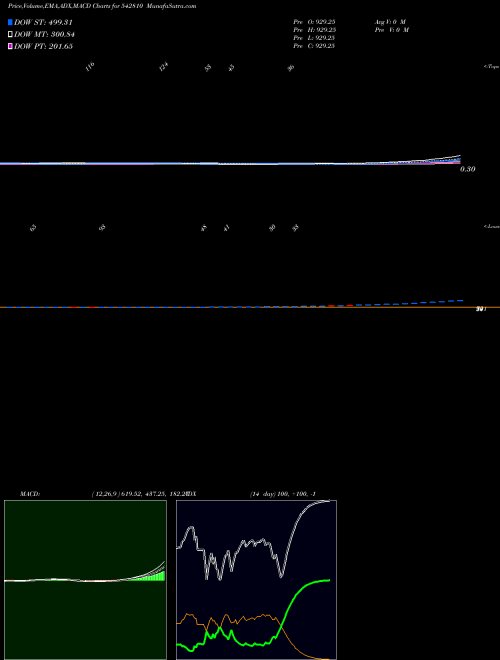
Task: Click the 116 label above the price chart
Action: [90, 67]
